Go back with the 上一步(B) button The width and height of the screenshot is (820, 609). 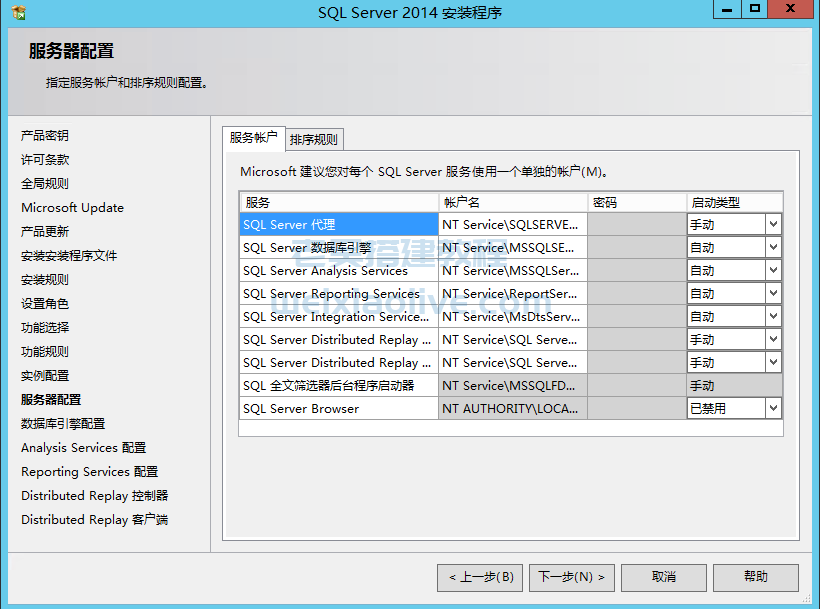coord(480,577)
